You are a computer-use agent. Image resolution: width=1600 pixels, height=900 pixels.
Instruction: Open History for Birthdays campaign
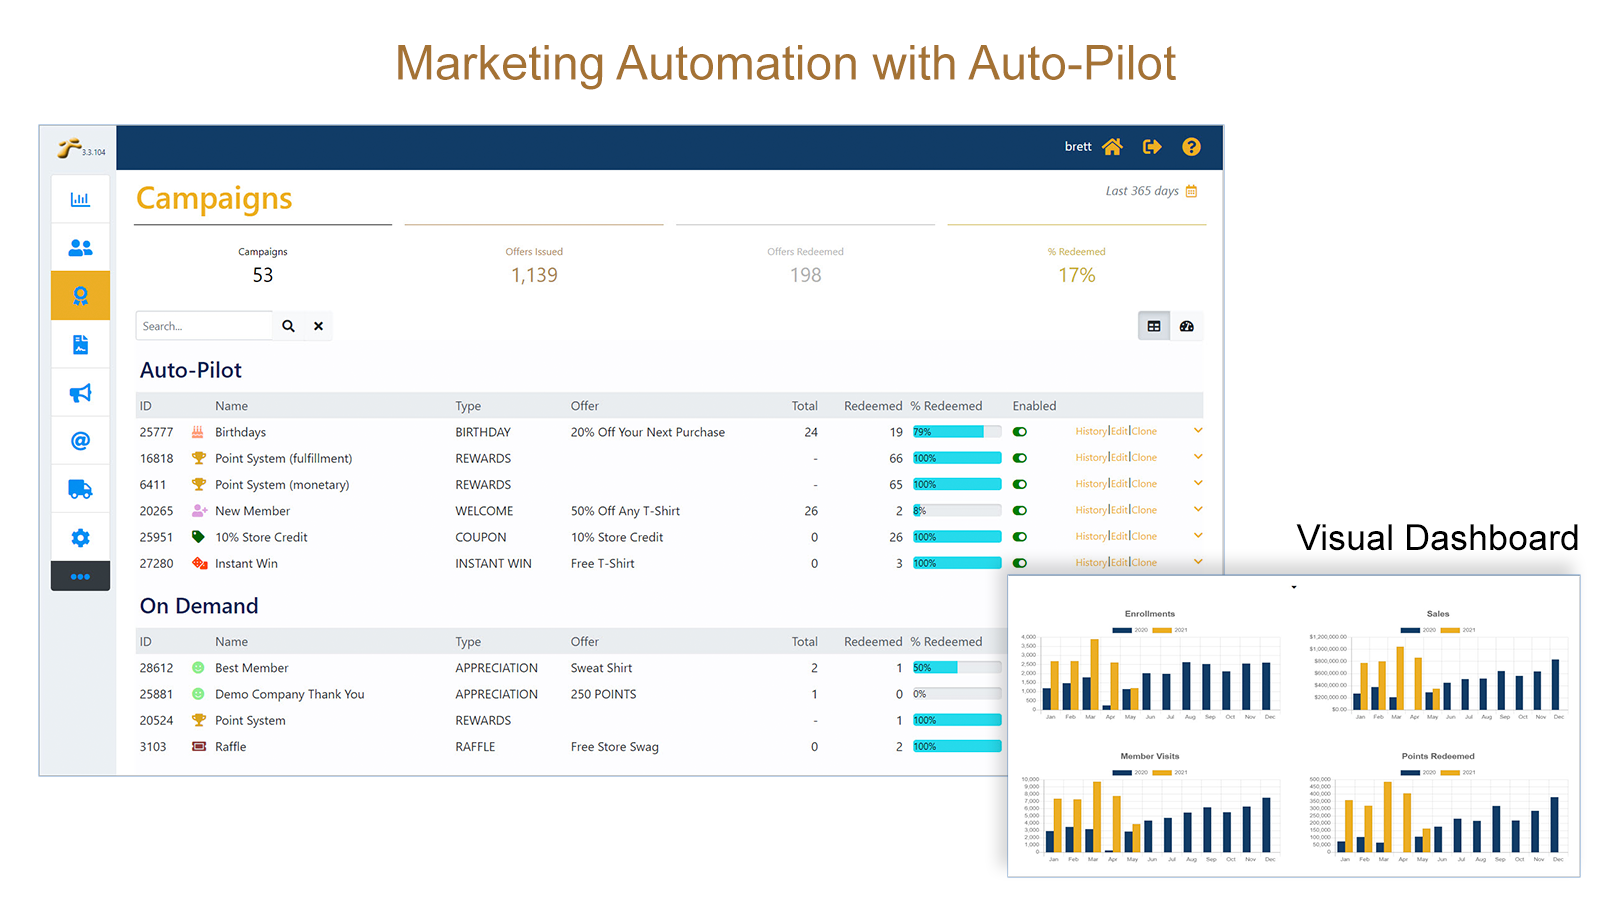coord(1091,432)
